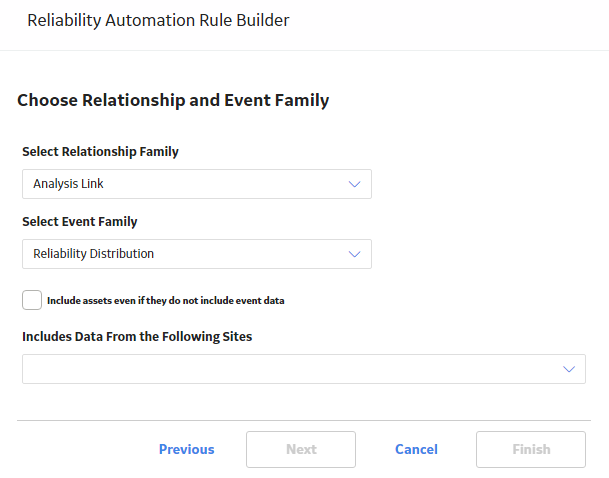Select the 'Analysis Link' value text
The width and height of the screenshot is (609, 478).
[x=68, y=184]
